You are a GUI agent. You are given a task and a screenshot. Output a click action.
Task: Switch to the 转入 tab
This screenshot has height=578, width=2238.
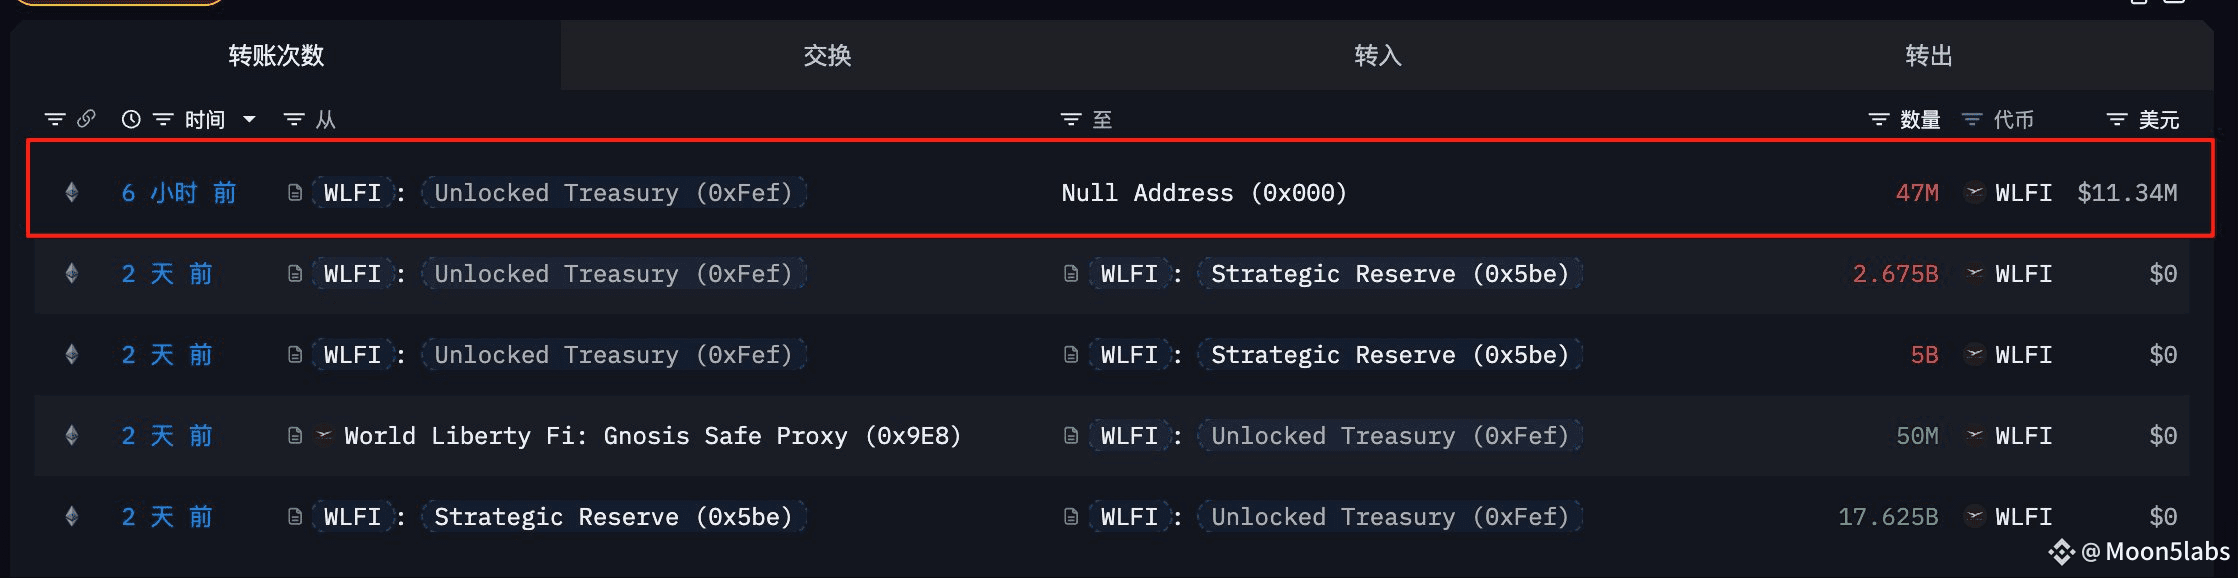pos(1378,56)
